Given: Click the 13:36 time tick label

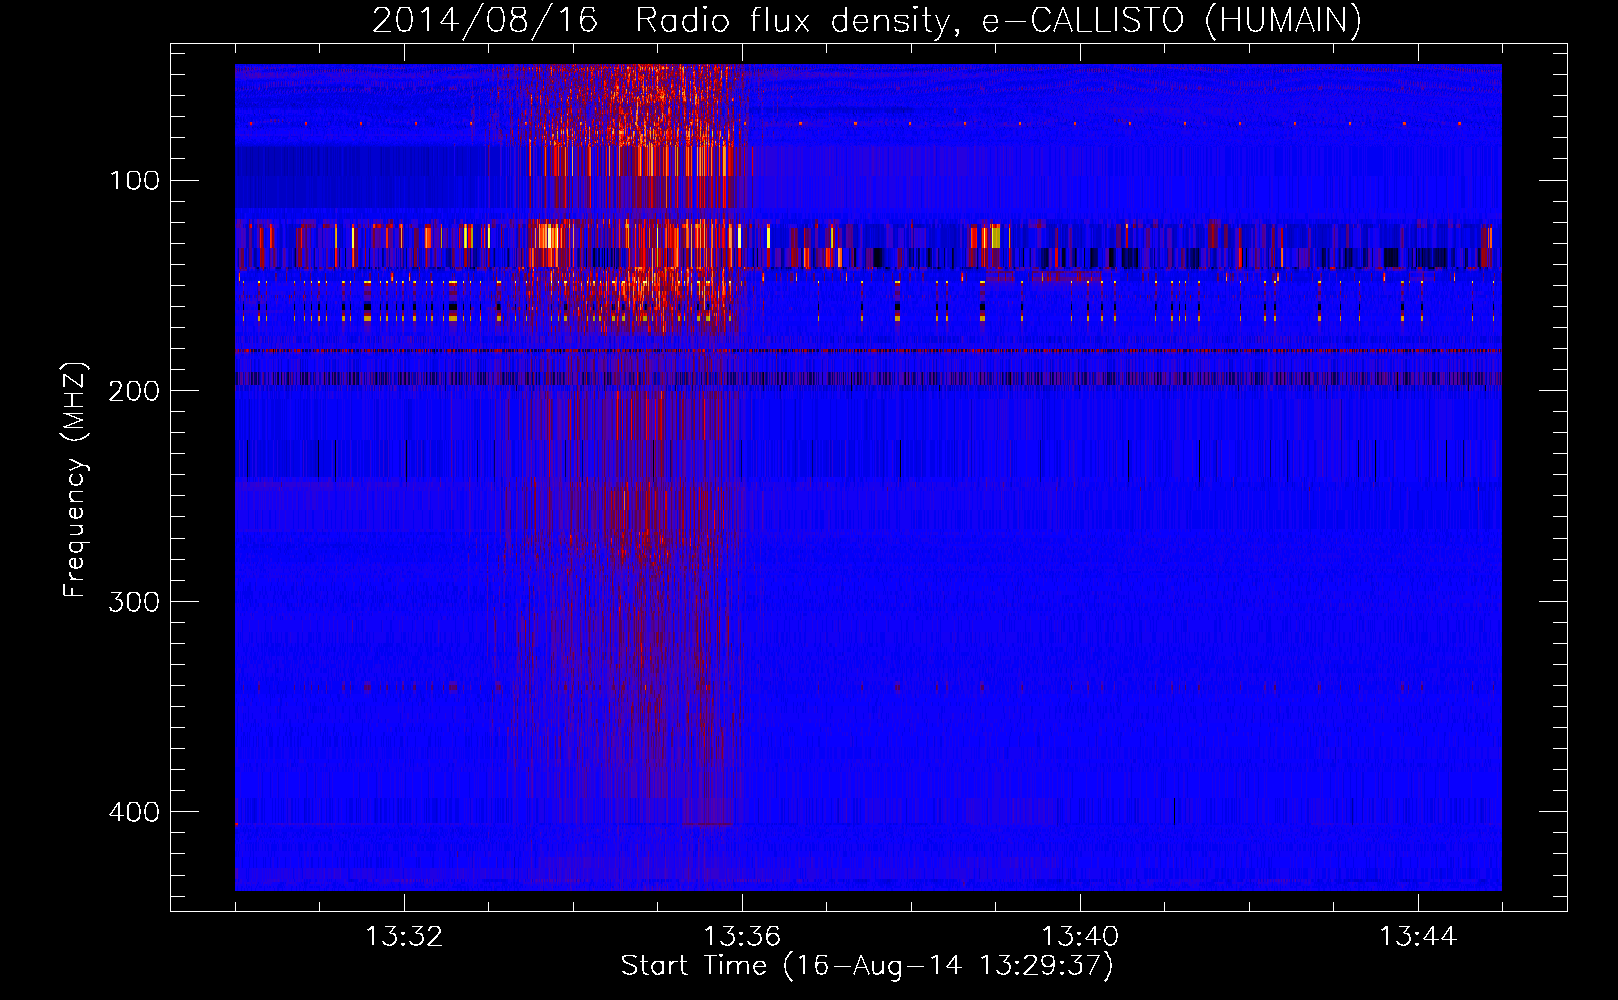Looking at the screenshot, I should pos(742,937).
